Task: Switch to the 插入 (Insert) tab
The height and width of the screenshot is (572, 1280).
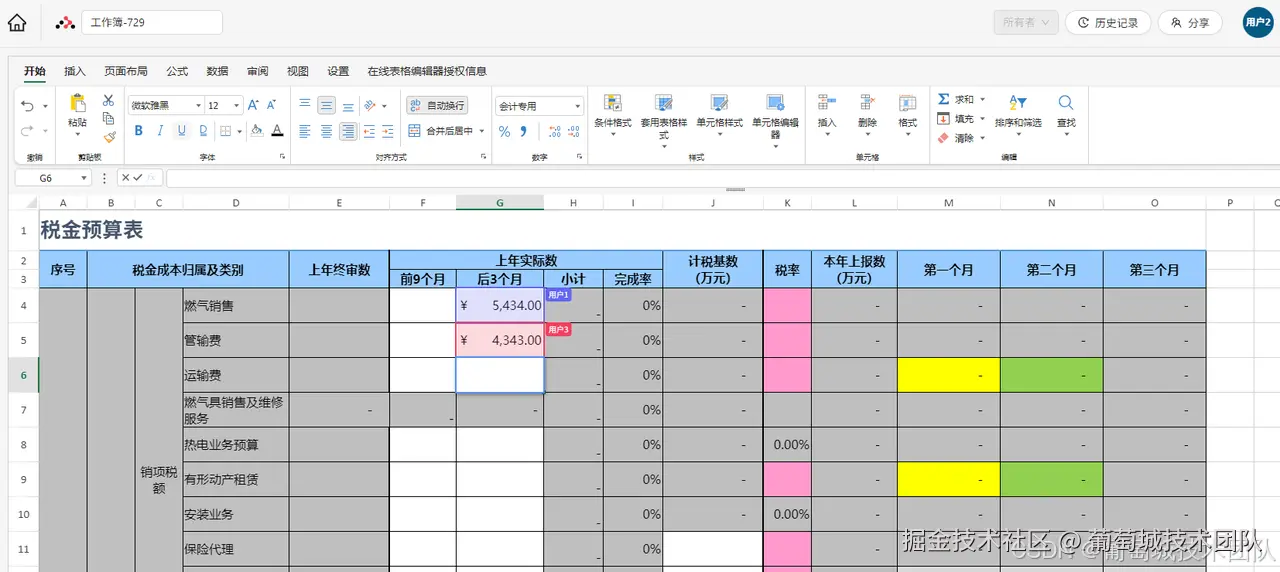Action: click(x=75, y=71)
